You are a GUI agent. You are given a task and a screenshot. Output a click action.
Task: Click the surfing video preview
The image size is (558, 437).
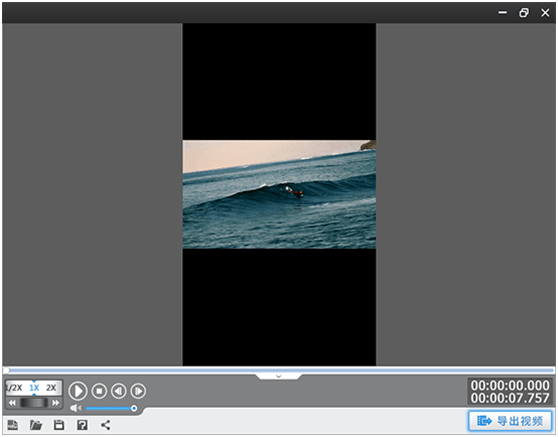tap(279, 194)
